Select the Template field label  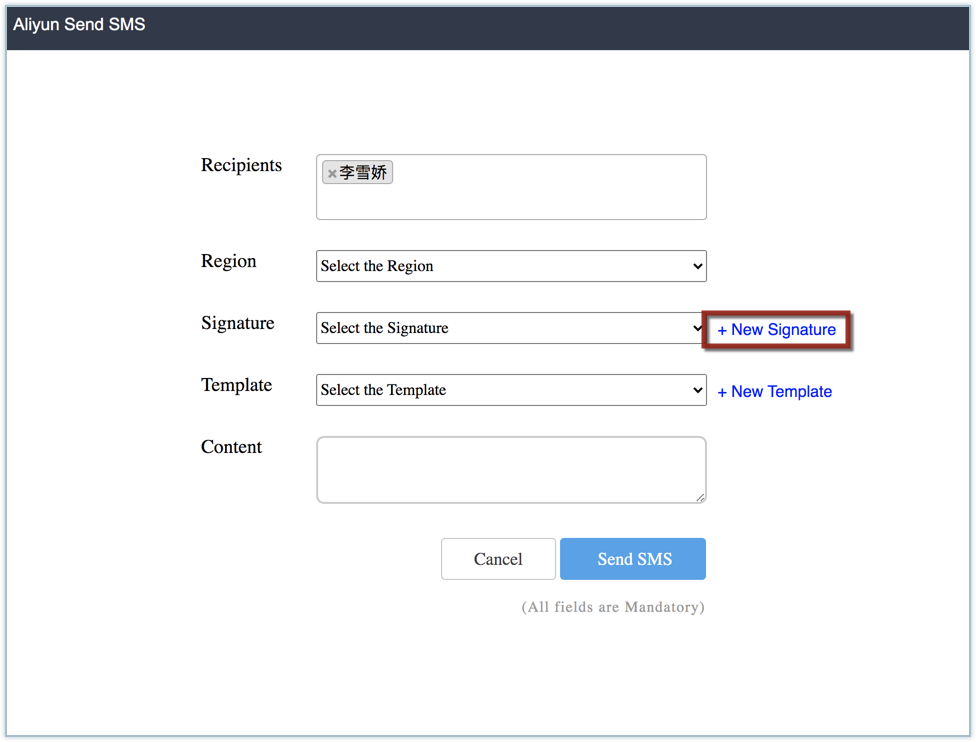[237, 385]
